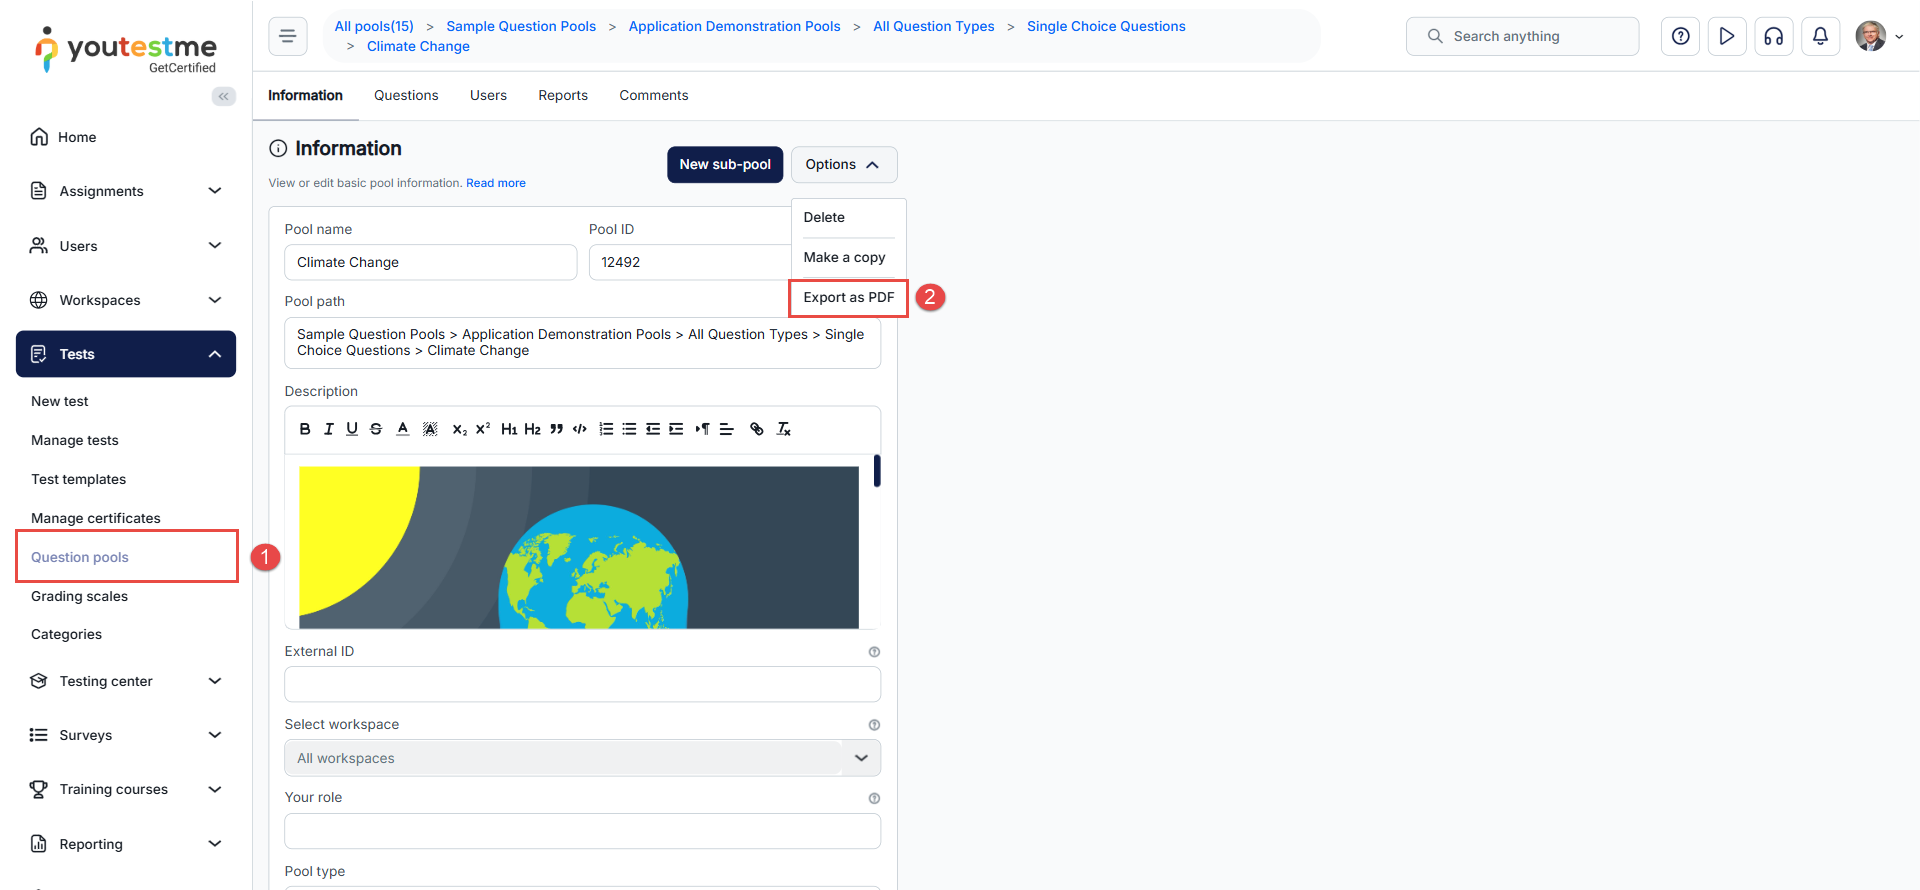Open the Read more link
Viewport: 1920px width, 890px height.
tap(495, 183)
